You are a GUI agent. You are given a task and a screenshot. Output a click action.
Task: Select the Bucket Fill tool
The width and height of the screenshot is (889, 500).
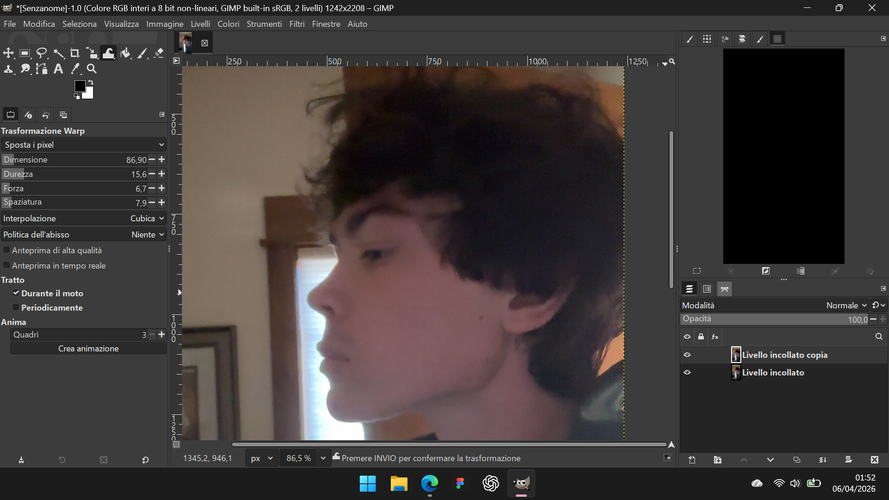click(x=125, y=53)
